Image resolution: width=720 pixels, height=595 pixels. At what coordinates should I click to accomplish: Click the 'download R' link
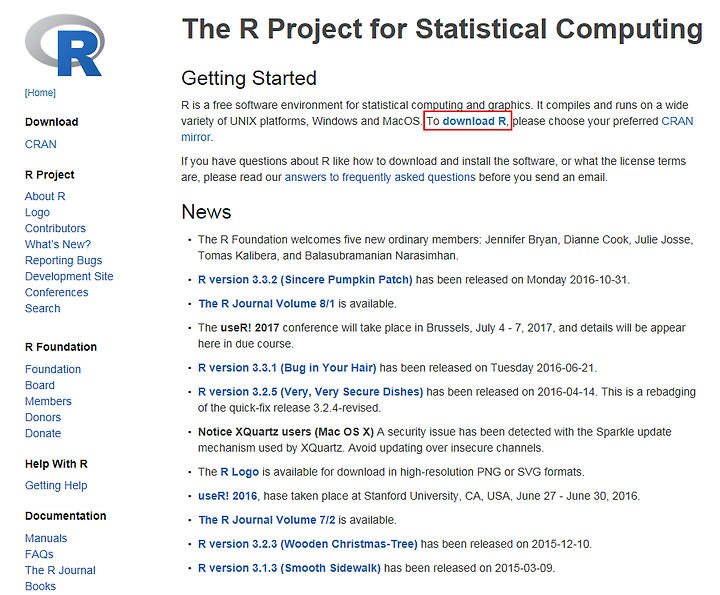(x=475, y=121)
